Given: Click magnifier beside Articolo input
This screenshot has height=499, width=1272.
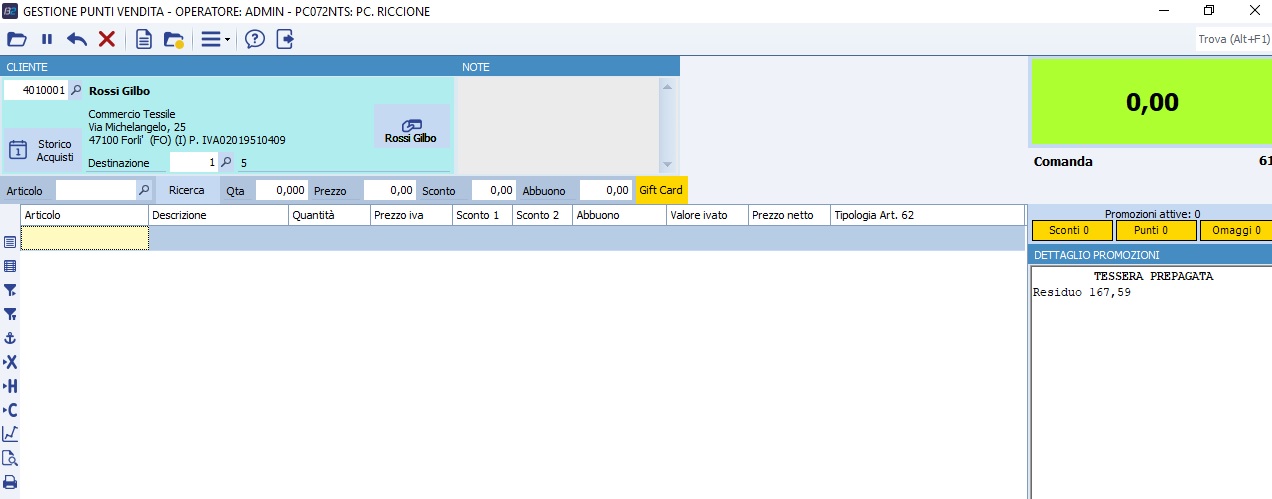Looking at the screenshot, I should click(144, 189).
